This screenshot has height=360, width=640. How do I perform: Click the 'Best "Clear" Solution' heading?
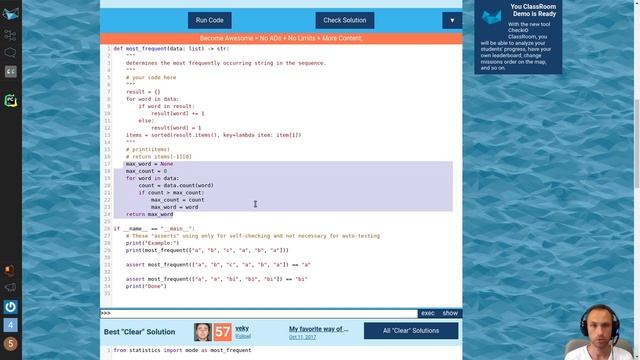coord(140,332)
